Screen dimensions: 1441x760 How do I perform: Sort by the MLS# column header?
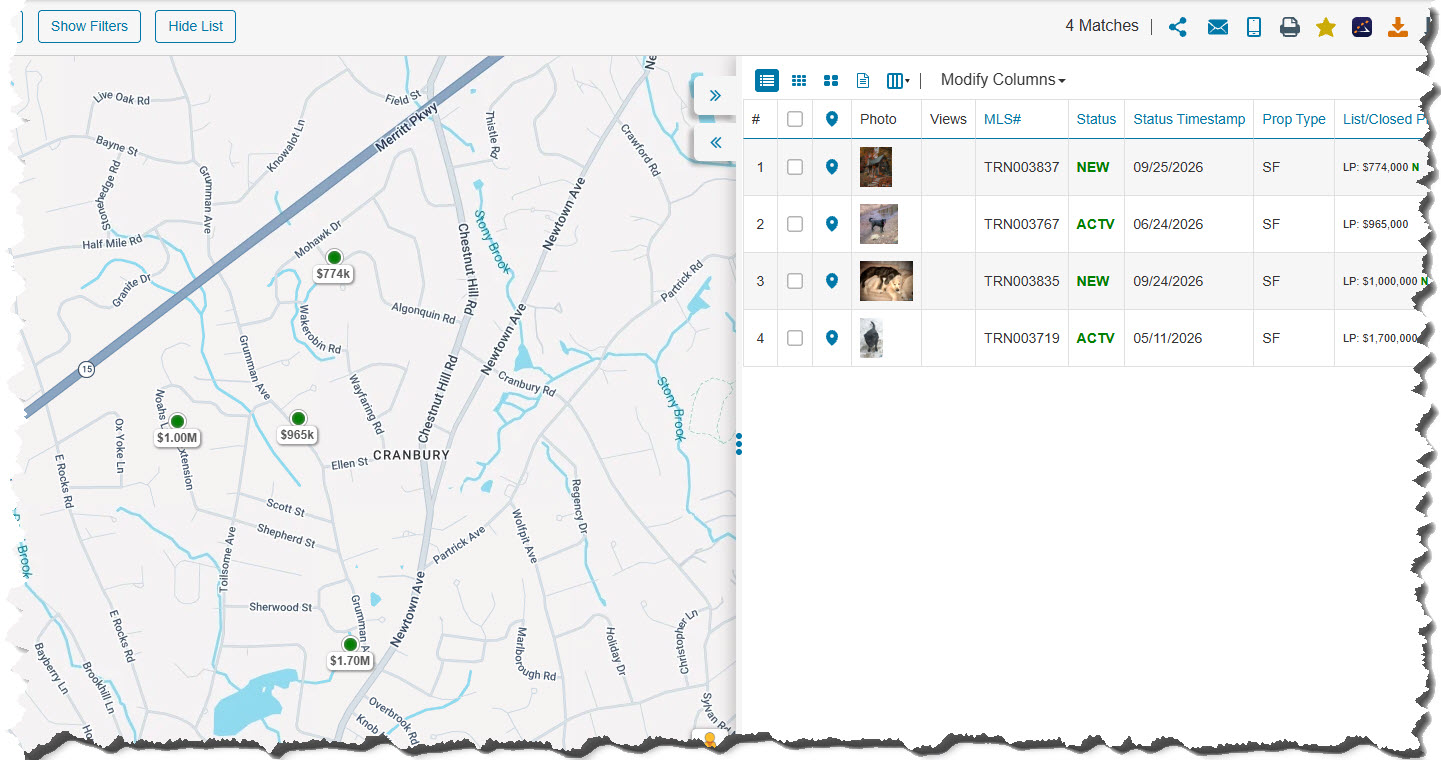point(1002,119)
